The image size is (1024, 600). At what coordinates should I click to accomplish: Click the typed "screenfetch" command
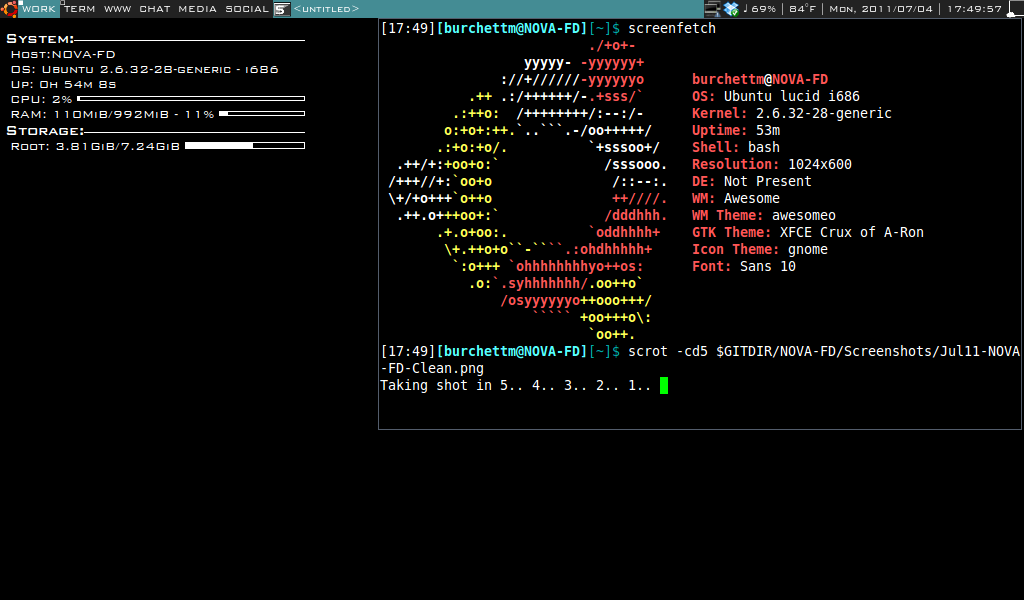pos(672,28)
